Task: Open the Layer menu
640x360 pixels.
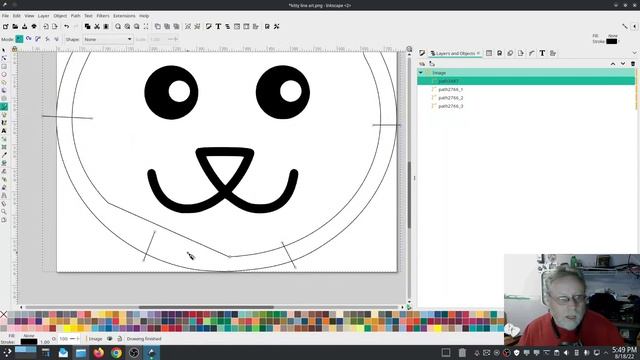Action: 43,16
